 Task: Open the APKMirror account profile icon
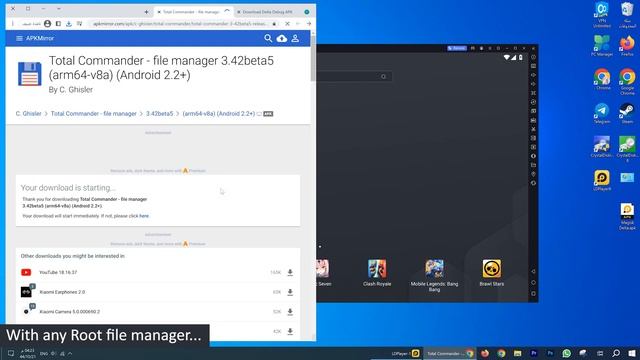295,38
